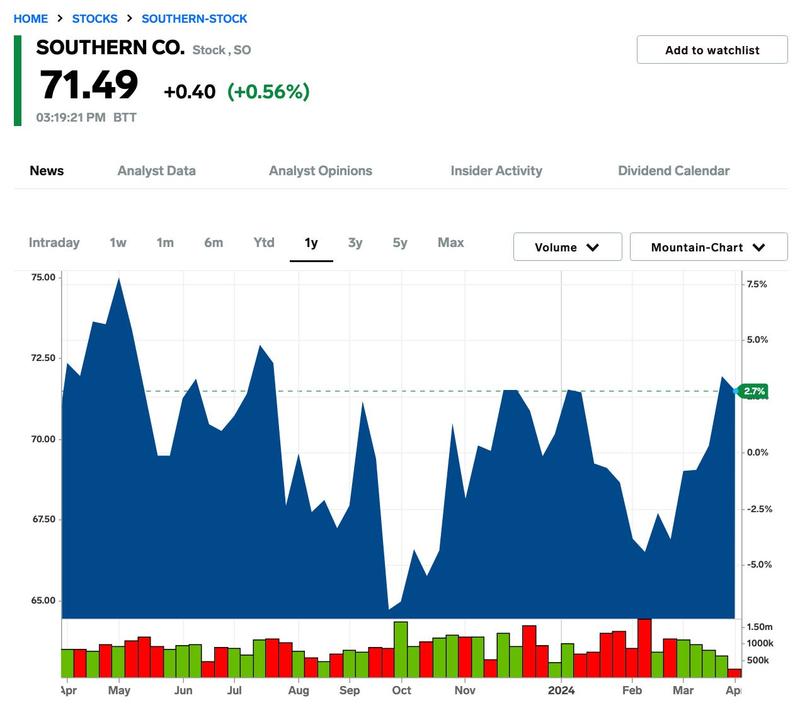Click the -5.0% percent axis label
The image size is (800, 717).
760,564
